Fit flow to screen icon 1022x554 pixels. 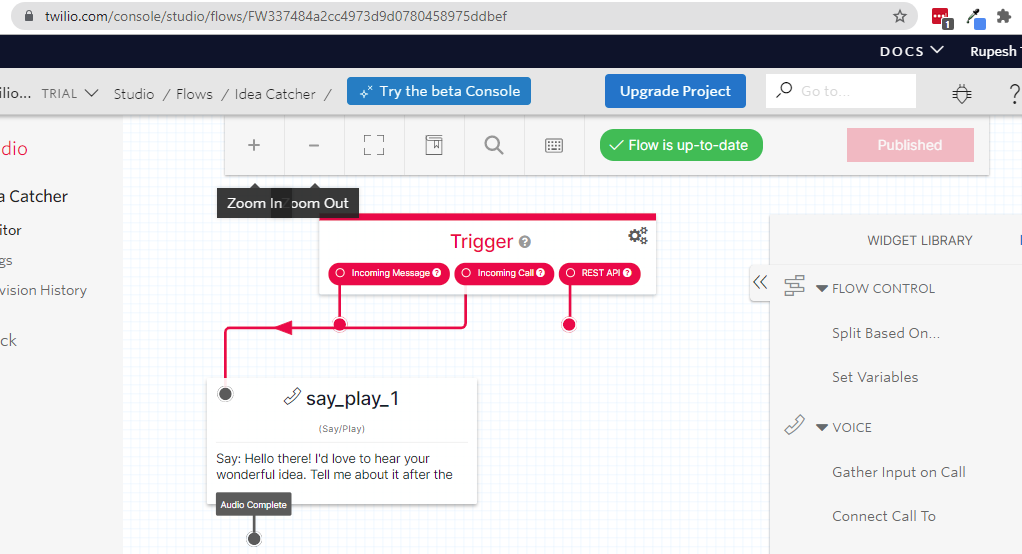click(x=374, y=145)
